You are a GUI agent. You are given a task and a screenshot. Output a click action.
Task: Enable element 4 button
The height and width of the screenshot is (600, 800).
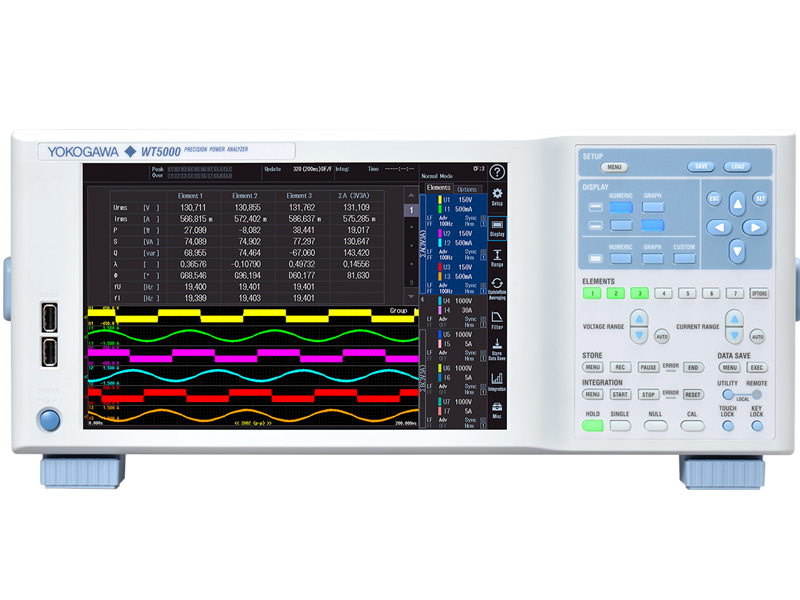pos(663,293)
